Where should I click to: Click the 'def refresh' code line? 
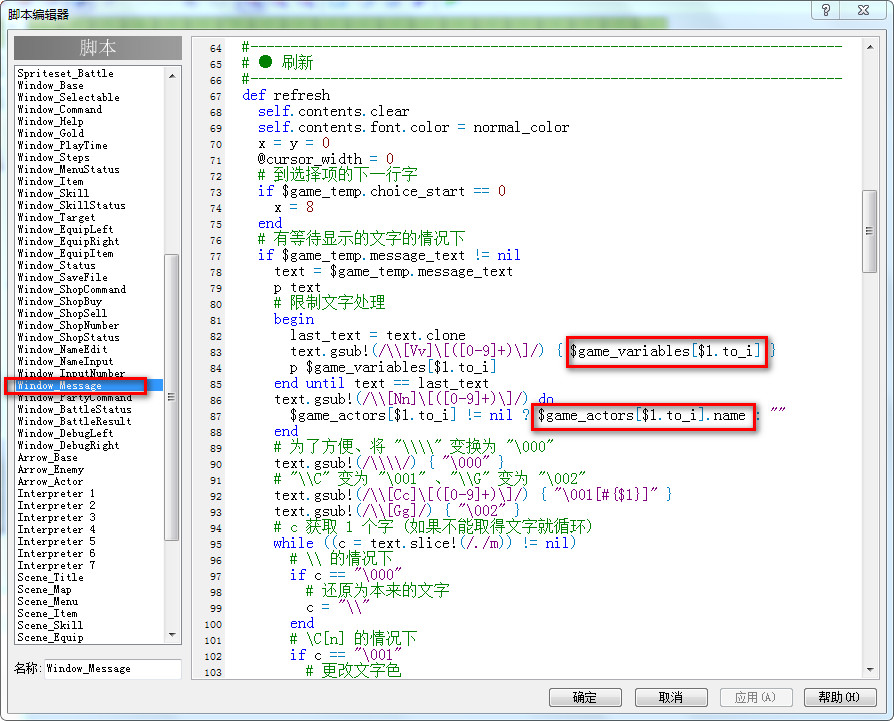click(286, 95)
